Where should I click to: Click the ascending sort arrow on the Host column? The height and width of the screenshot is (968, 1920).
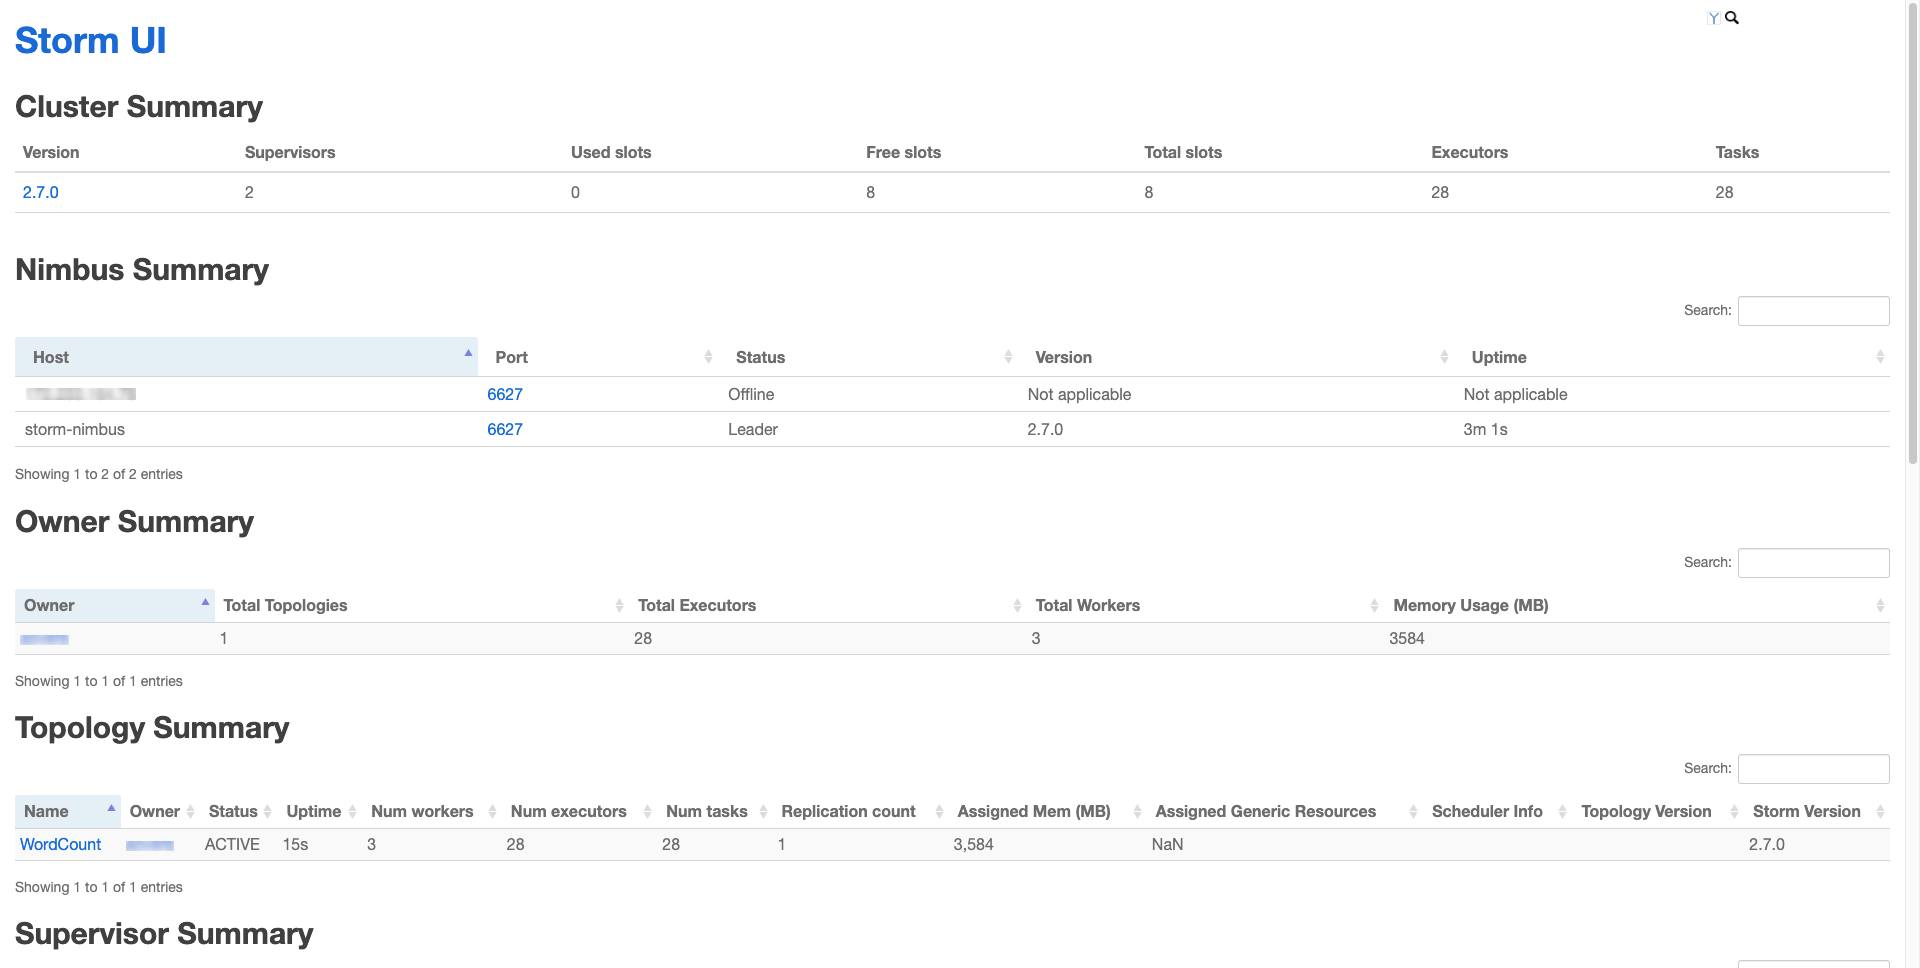pyautogui.click(x=467, y=353)
